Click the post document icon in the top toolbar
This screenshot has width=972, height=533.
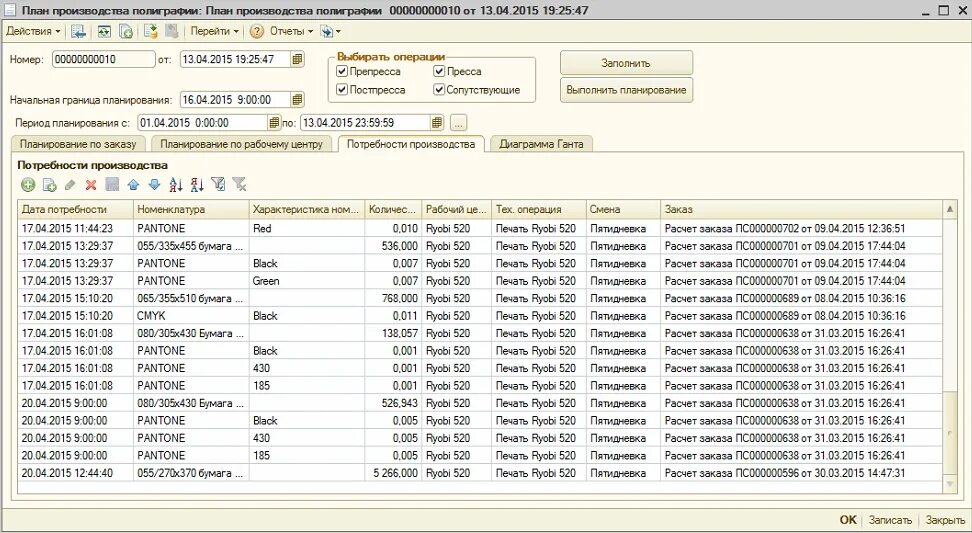[151, 31]
